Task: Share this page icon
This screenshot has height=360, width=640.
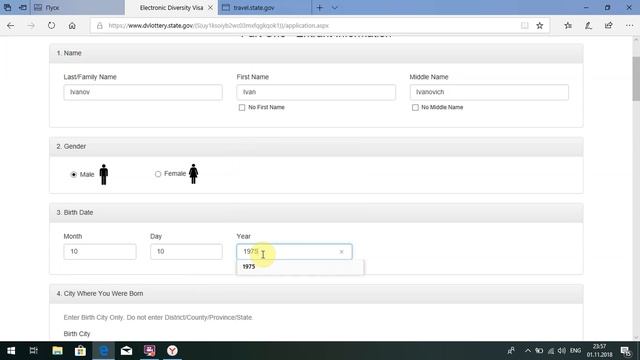Action: click(x=609, y=25)
